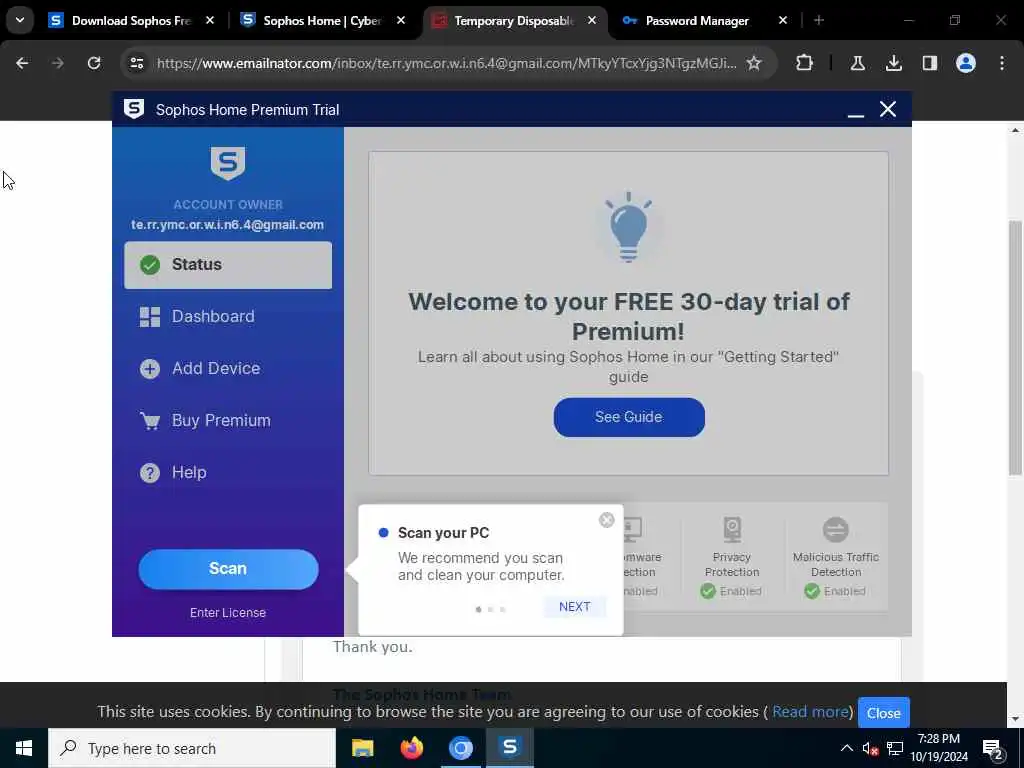Open Chrome downloads icon
This screenshot has height=768, width=1024.
893,63
